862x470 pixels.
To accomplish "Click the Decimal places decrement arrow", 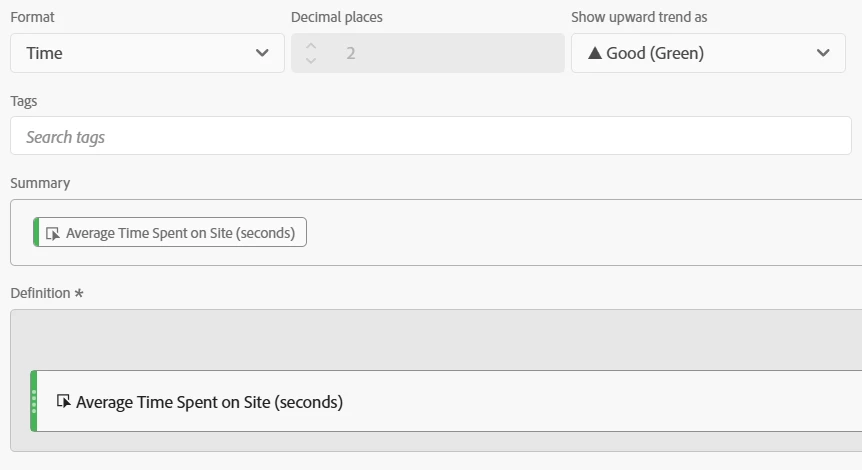I will point(311,61).
